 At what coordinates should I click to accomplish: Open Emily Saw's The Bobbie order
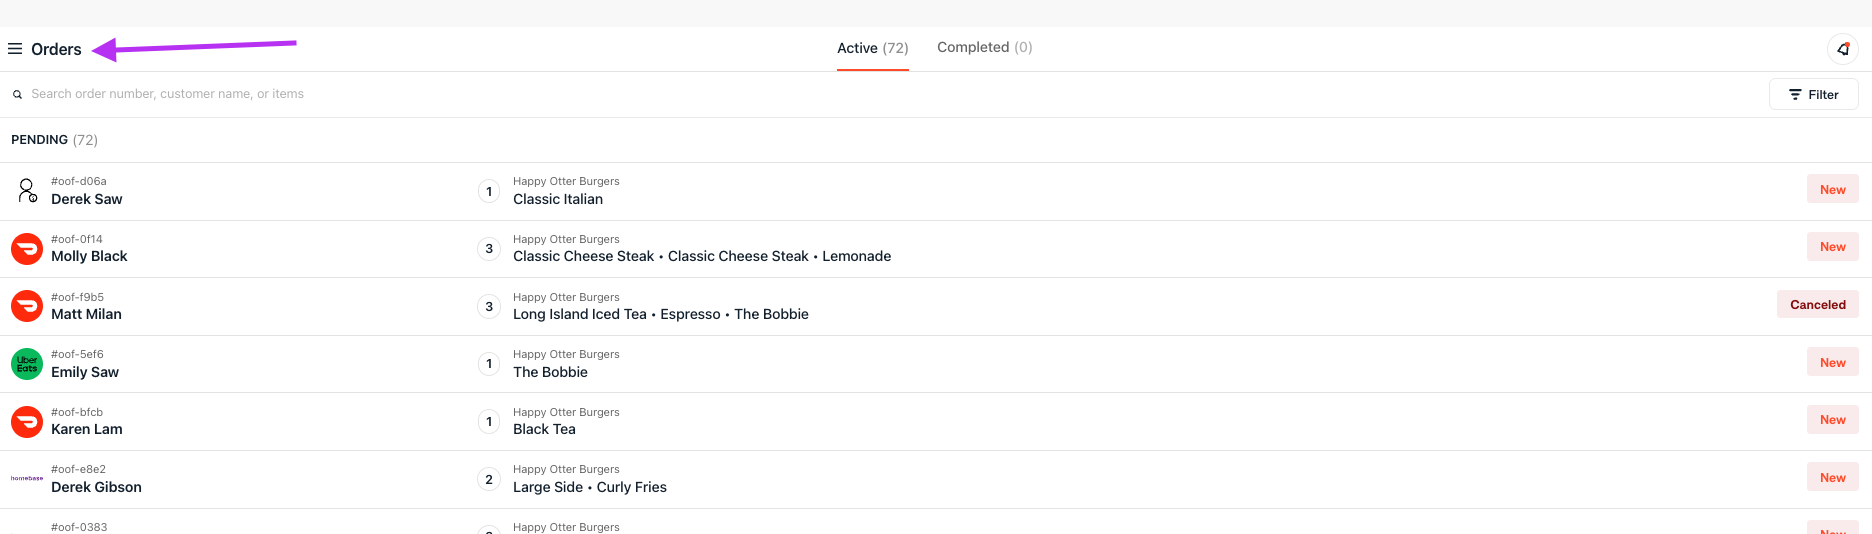pyautogui.click(x=550, y=372)
